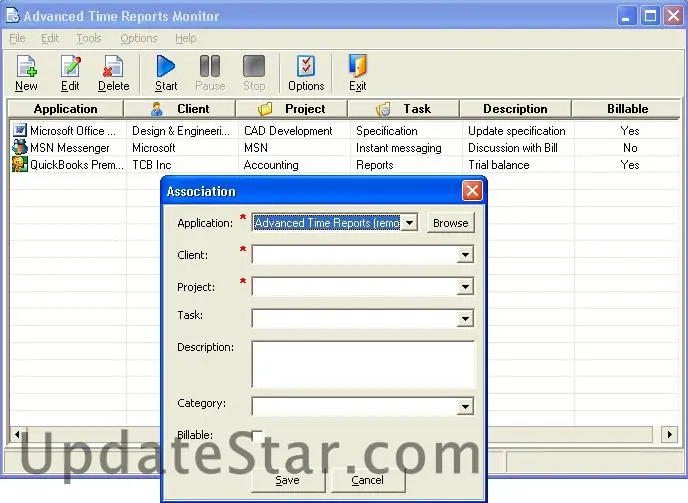The image size is (688, 503).
Task: Select the 'Accounting' project cell
Action: pyautogui.click(x=271, y=165)
